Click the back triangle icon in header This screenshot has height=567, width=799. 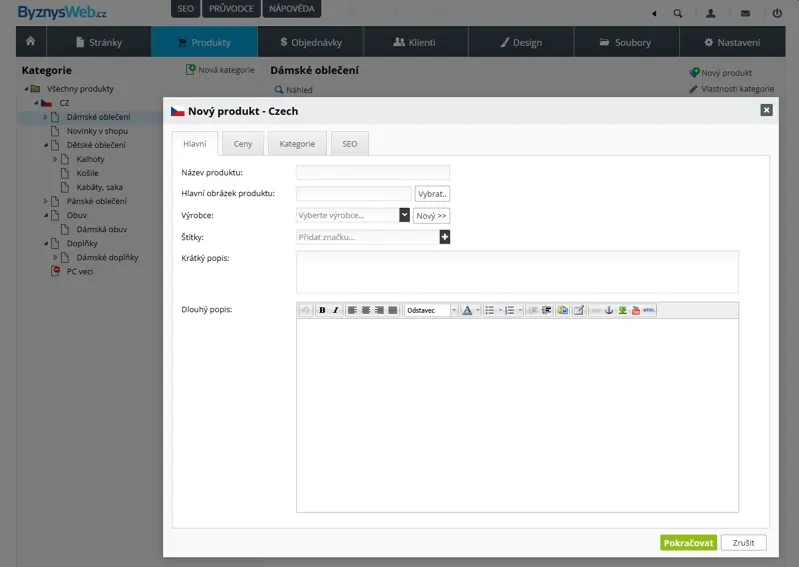click(x=654, y=14)
